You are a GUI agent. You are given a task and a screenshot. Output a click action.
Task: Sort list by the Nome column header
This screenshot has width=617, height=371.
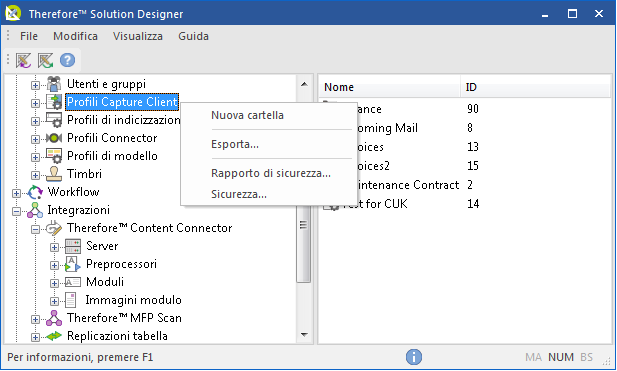point(390,87)
